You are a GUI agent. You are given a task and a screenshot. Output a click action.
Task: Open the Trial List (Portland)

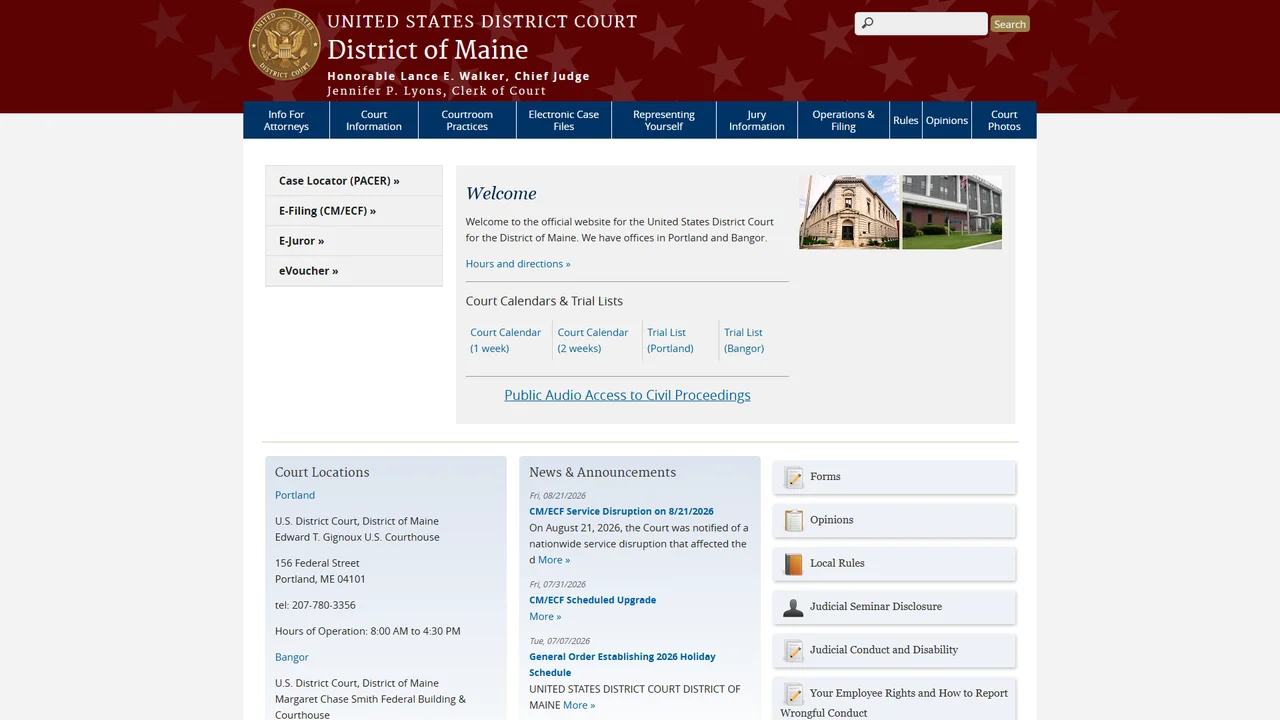click(x=670, y=340)
